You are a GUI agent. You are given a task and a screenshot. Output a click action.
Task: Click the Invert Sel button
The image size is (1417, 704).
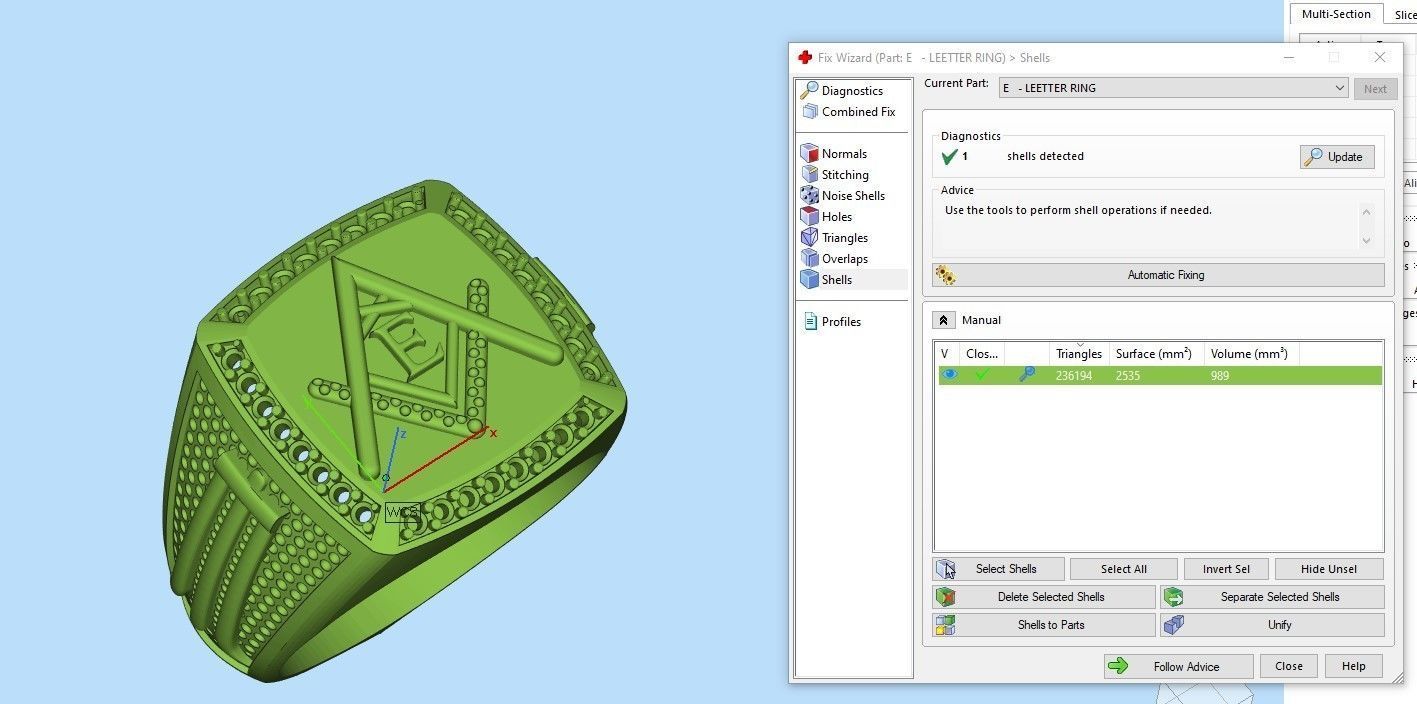point(1226,569)
